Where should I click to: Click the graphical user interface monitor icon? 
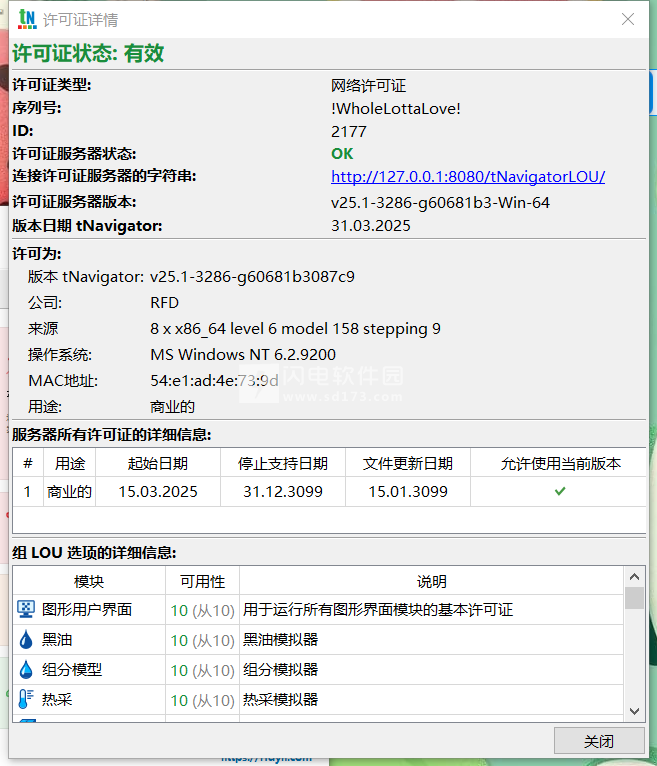pyautogui.click(x=26, y=609)
